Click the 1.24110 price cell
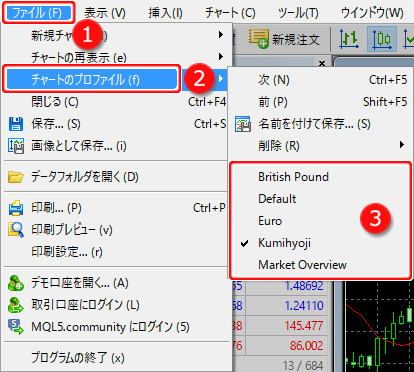This screenshot has width=414, height=372. 304,306
